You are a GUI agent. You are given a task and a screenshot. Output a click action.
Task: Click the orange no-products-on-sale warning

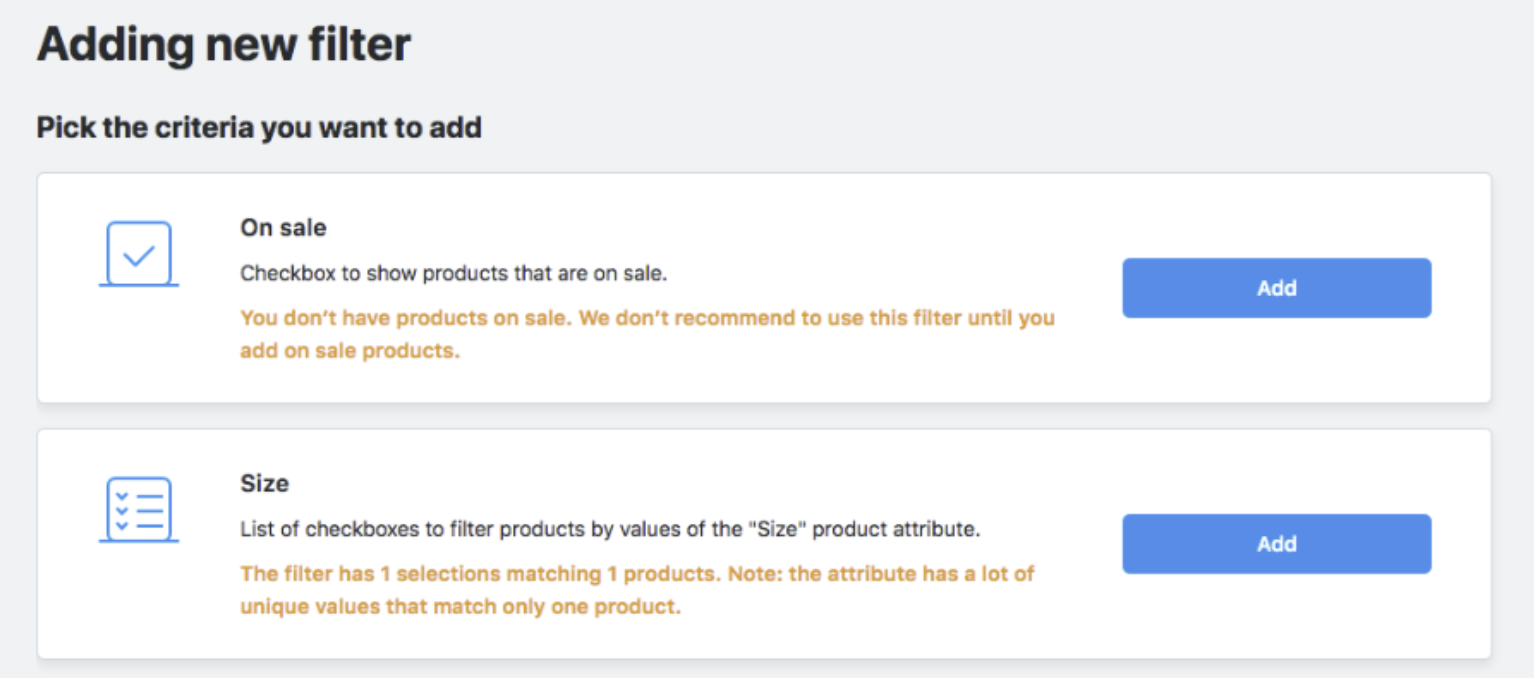(647, 318)
